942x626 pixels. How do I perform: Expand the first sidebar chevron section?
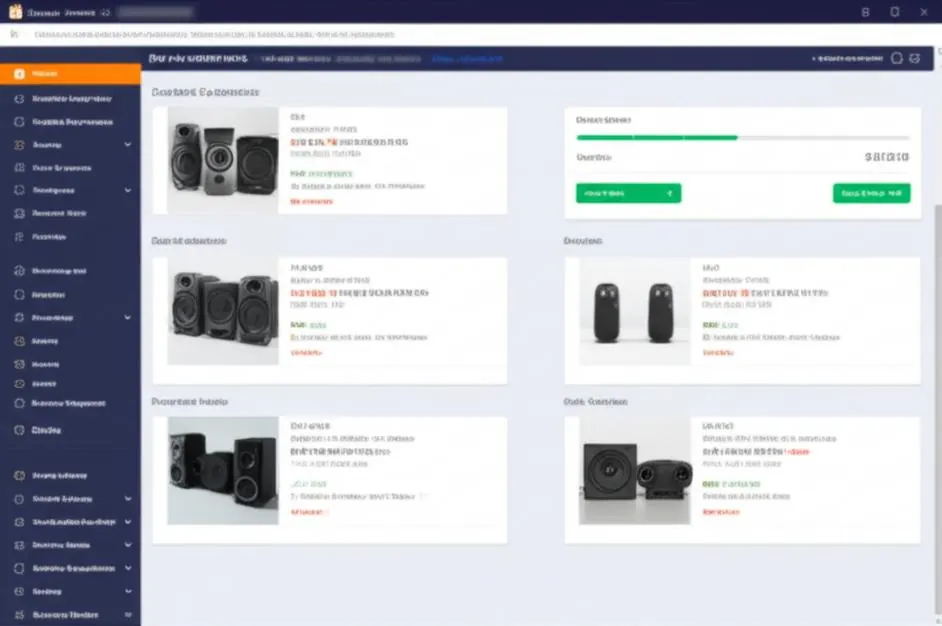tap(127, 145)
